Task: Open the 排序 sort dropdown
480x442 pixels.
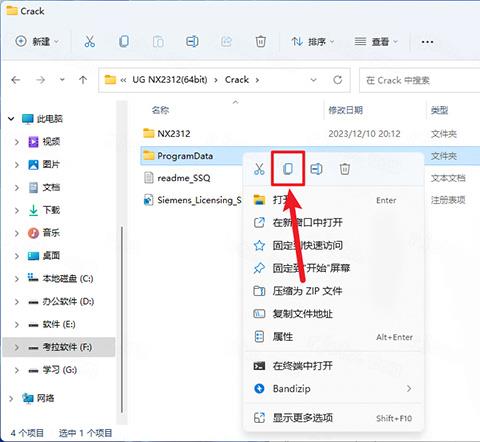Action: tap(312, 42)
